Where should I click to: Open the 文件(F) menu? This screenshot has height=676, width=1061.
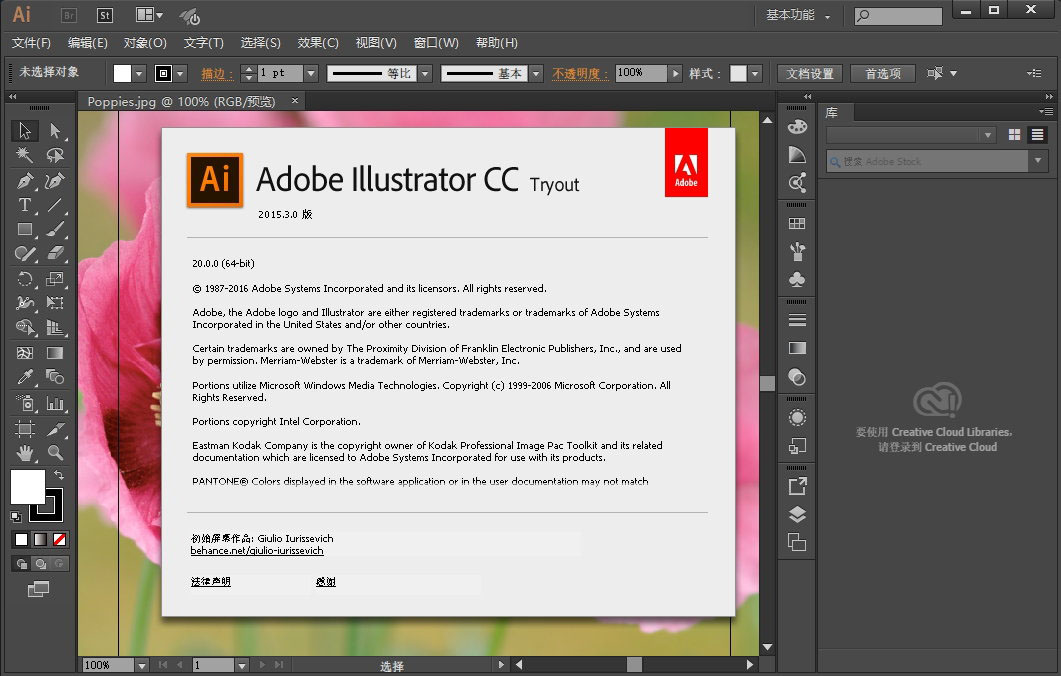[31, 43]
